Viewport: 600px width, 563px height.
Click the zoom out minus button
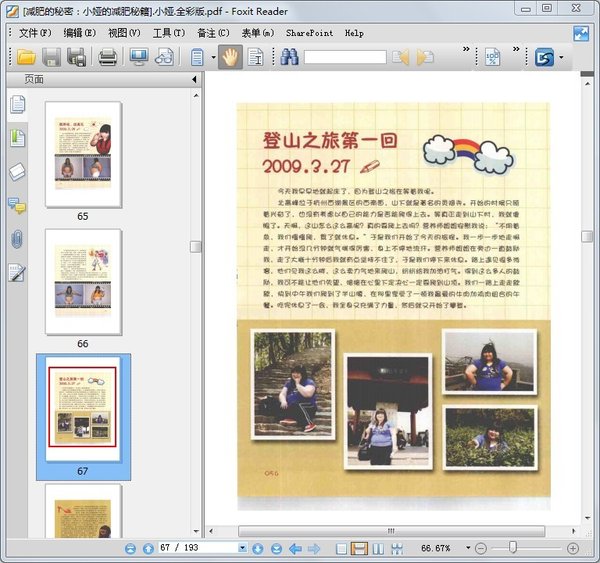[480, 548]
